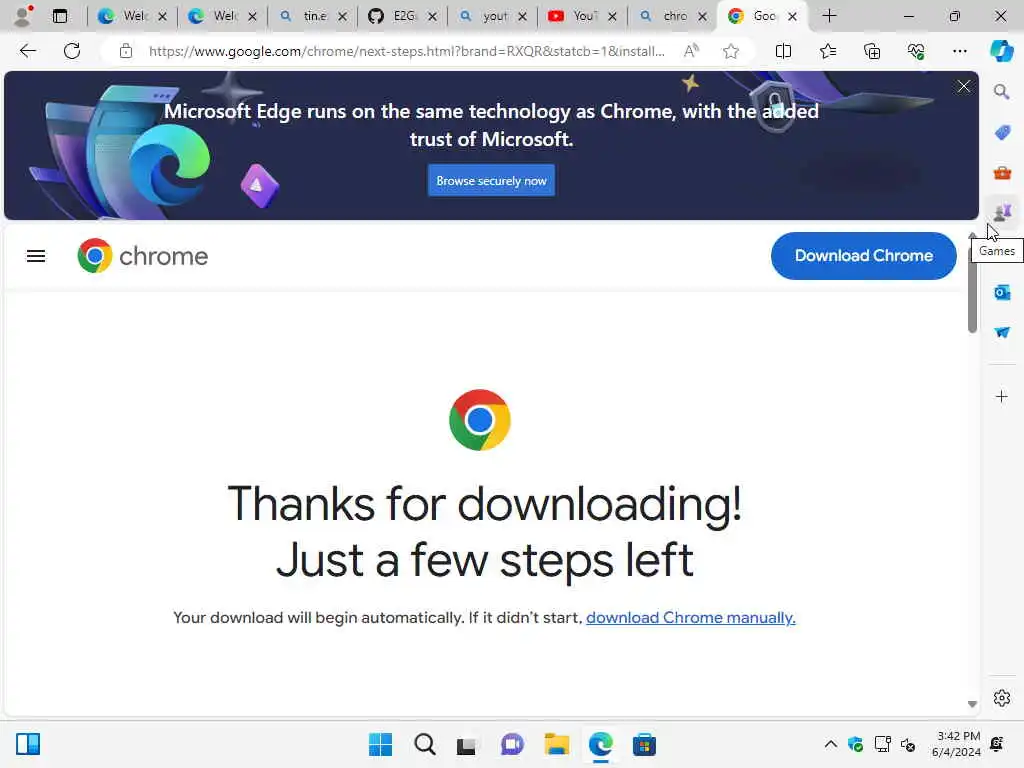1024x768 pixels.
Task: Open sidebar Drop paper-plane icon
Action: [1002, 332]
